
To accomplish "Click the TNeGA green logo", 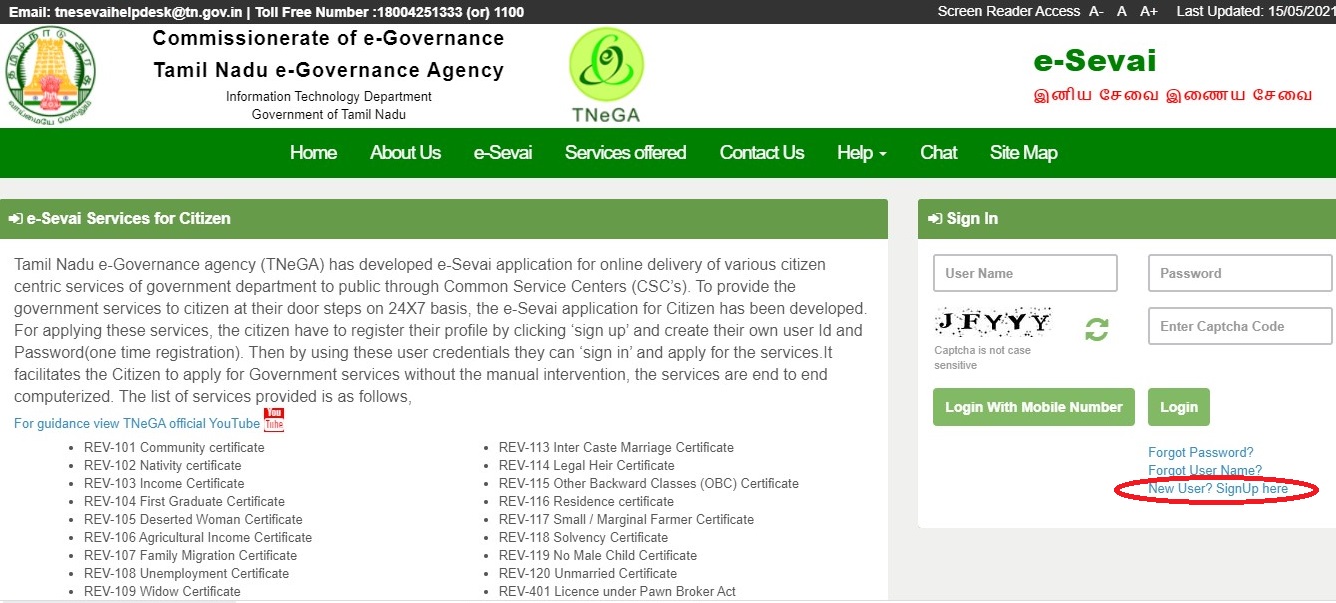I will point(606,76).
